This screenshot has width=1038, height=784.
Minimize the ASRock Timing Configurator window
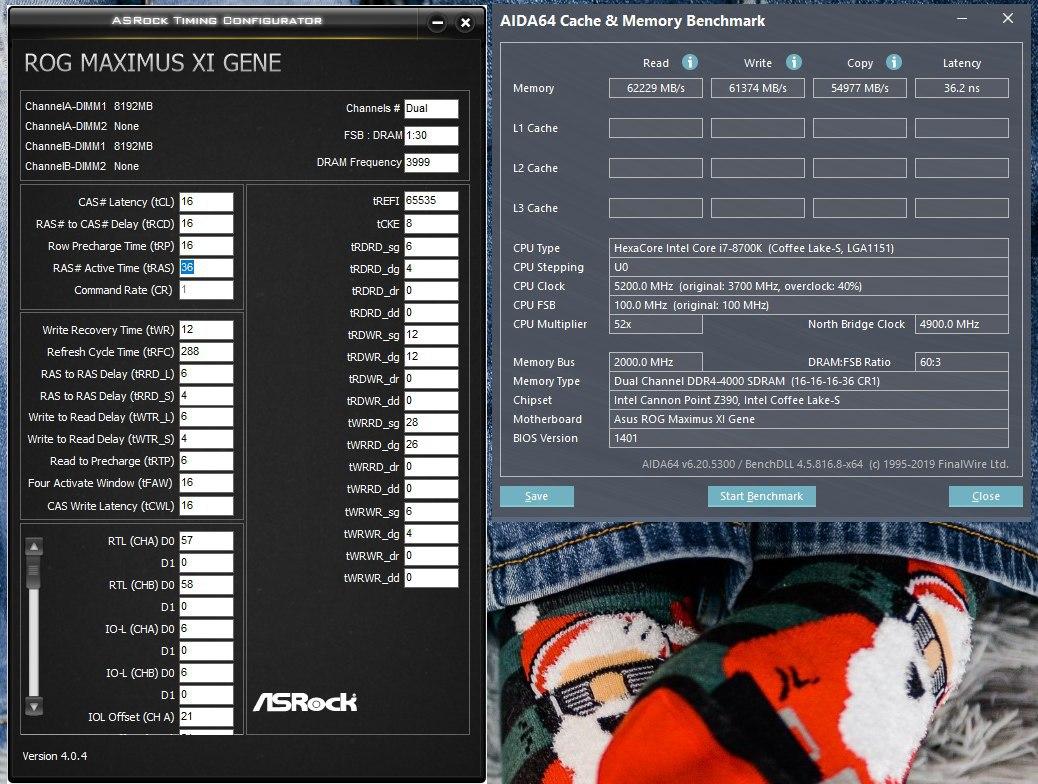(x=437, y=23)
